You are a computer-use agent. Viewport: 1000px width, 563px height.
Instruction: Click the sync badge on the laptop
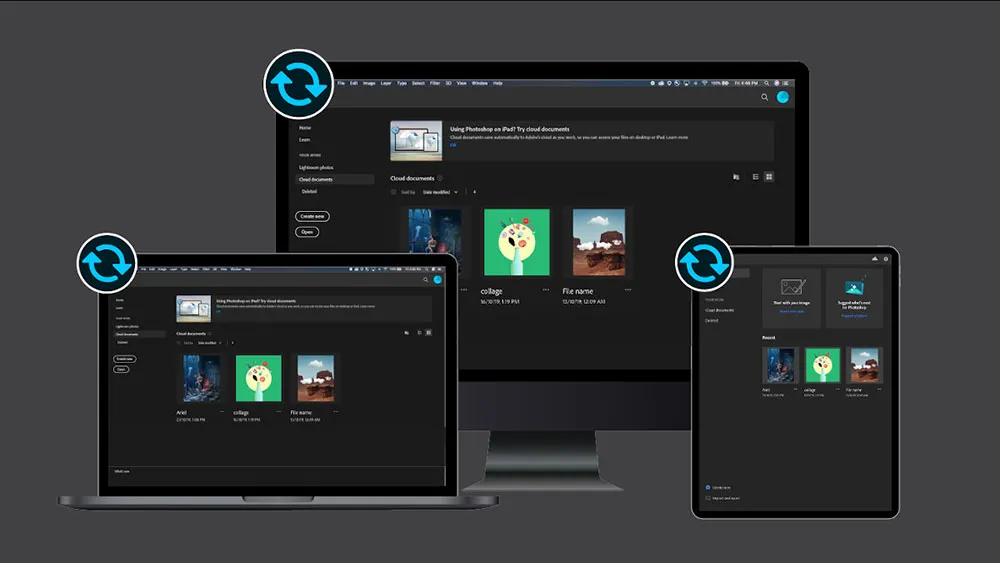point(106,263)
